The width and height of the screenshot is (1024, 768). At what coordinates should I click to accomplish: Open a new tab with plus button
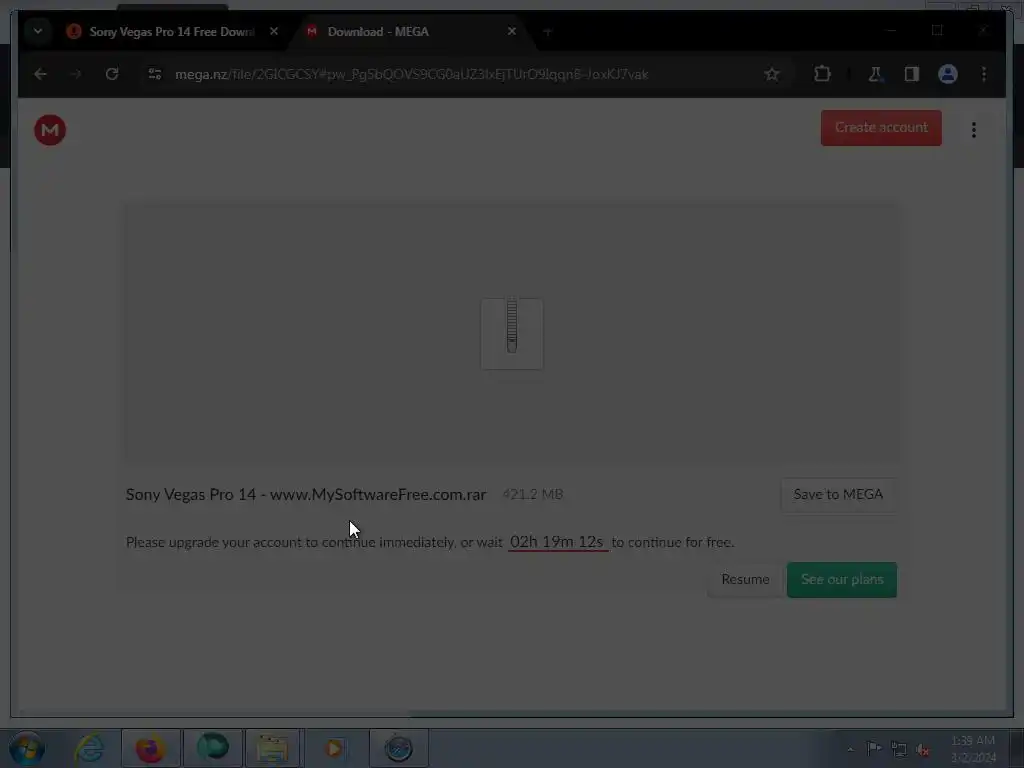click(547, 31)
